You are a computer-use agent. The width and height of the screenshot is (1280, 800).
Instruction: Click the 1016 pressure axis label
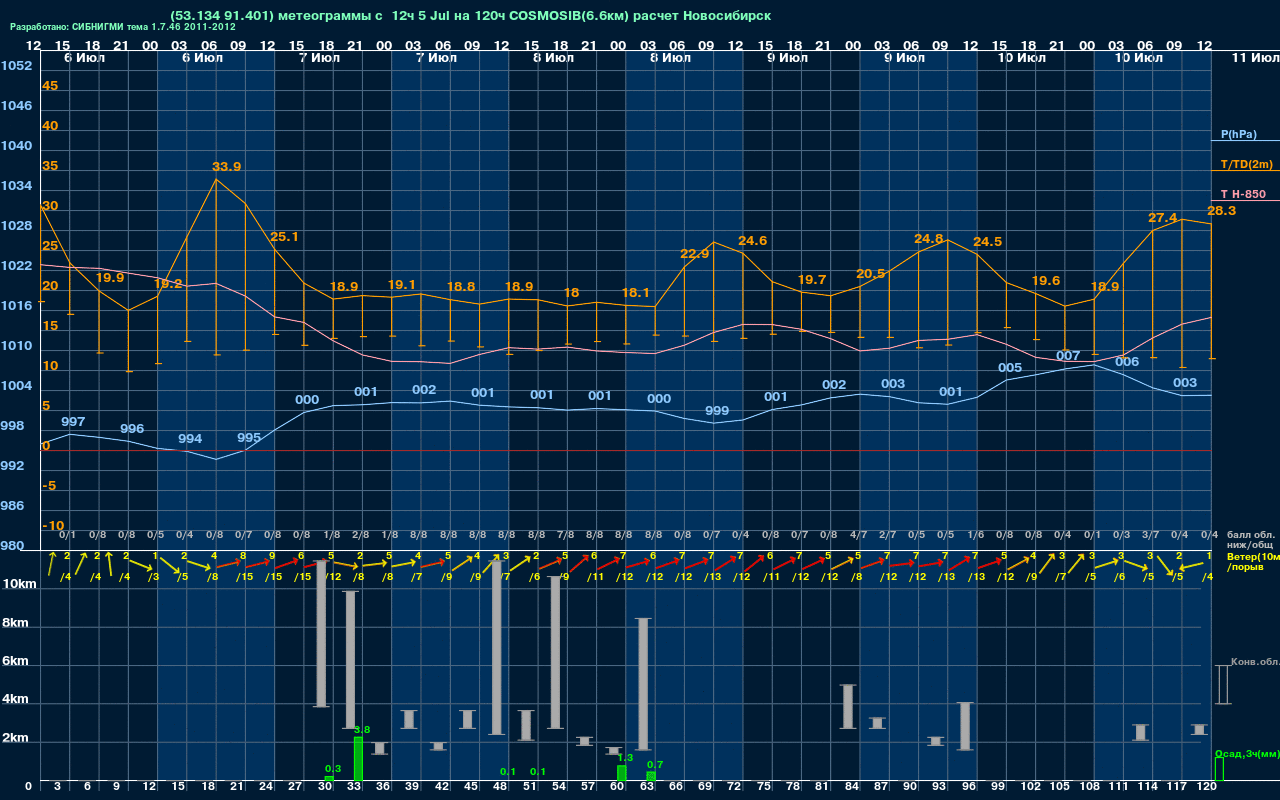[16, 306]
